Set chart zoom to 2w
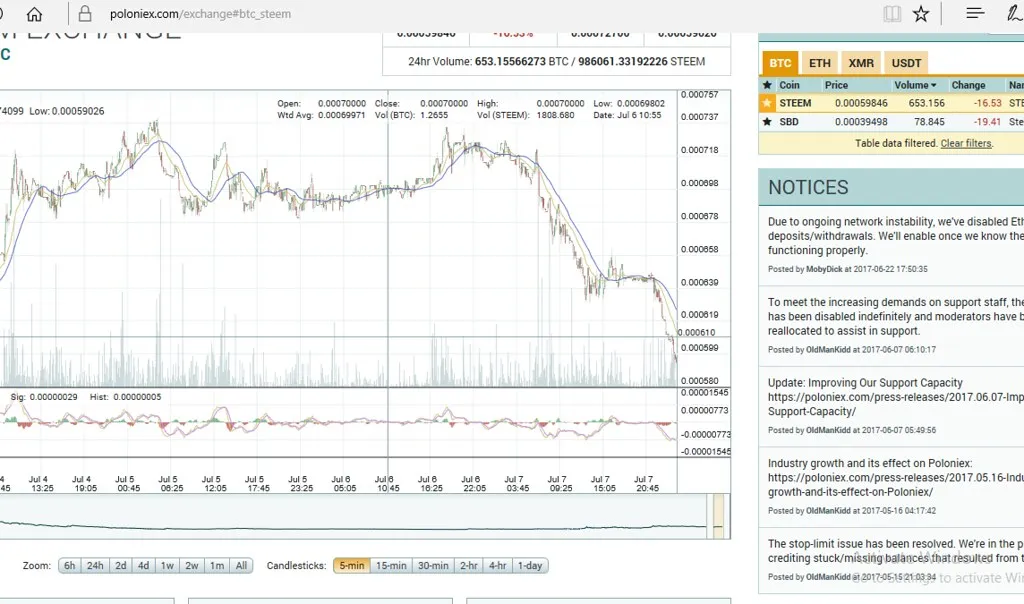Screen dimensions: 1024x604 click(x=191, y=565)
